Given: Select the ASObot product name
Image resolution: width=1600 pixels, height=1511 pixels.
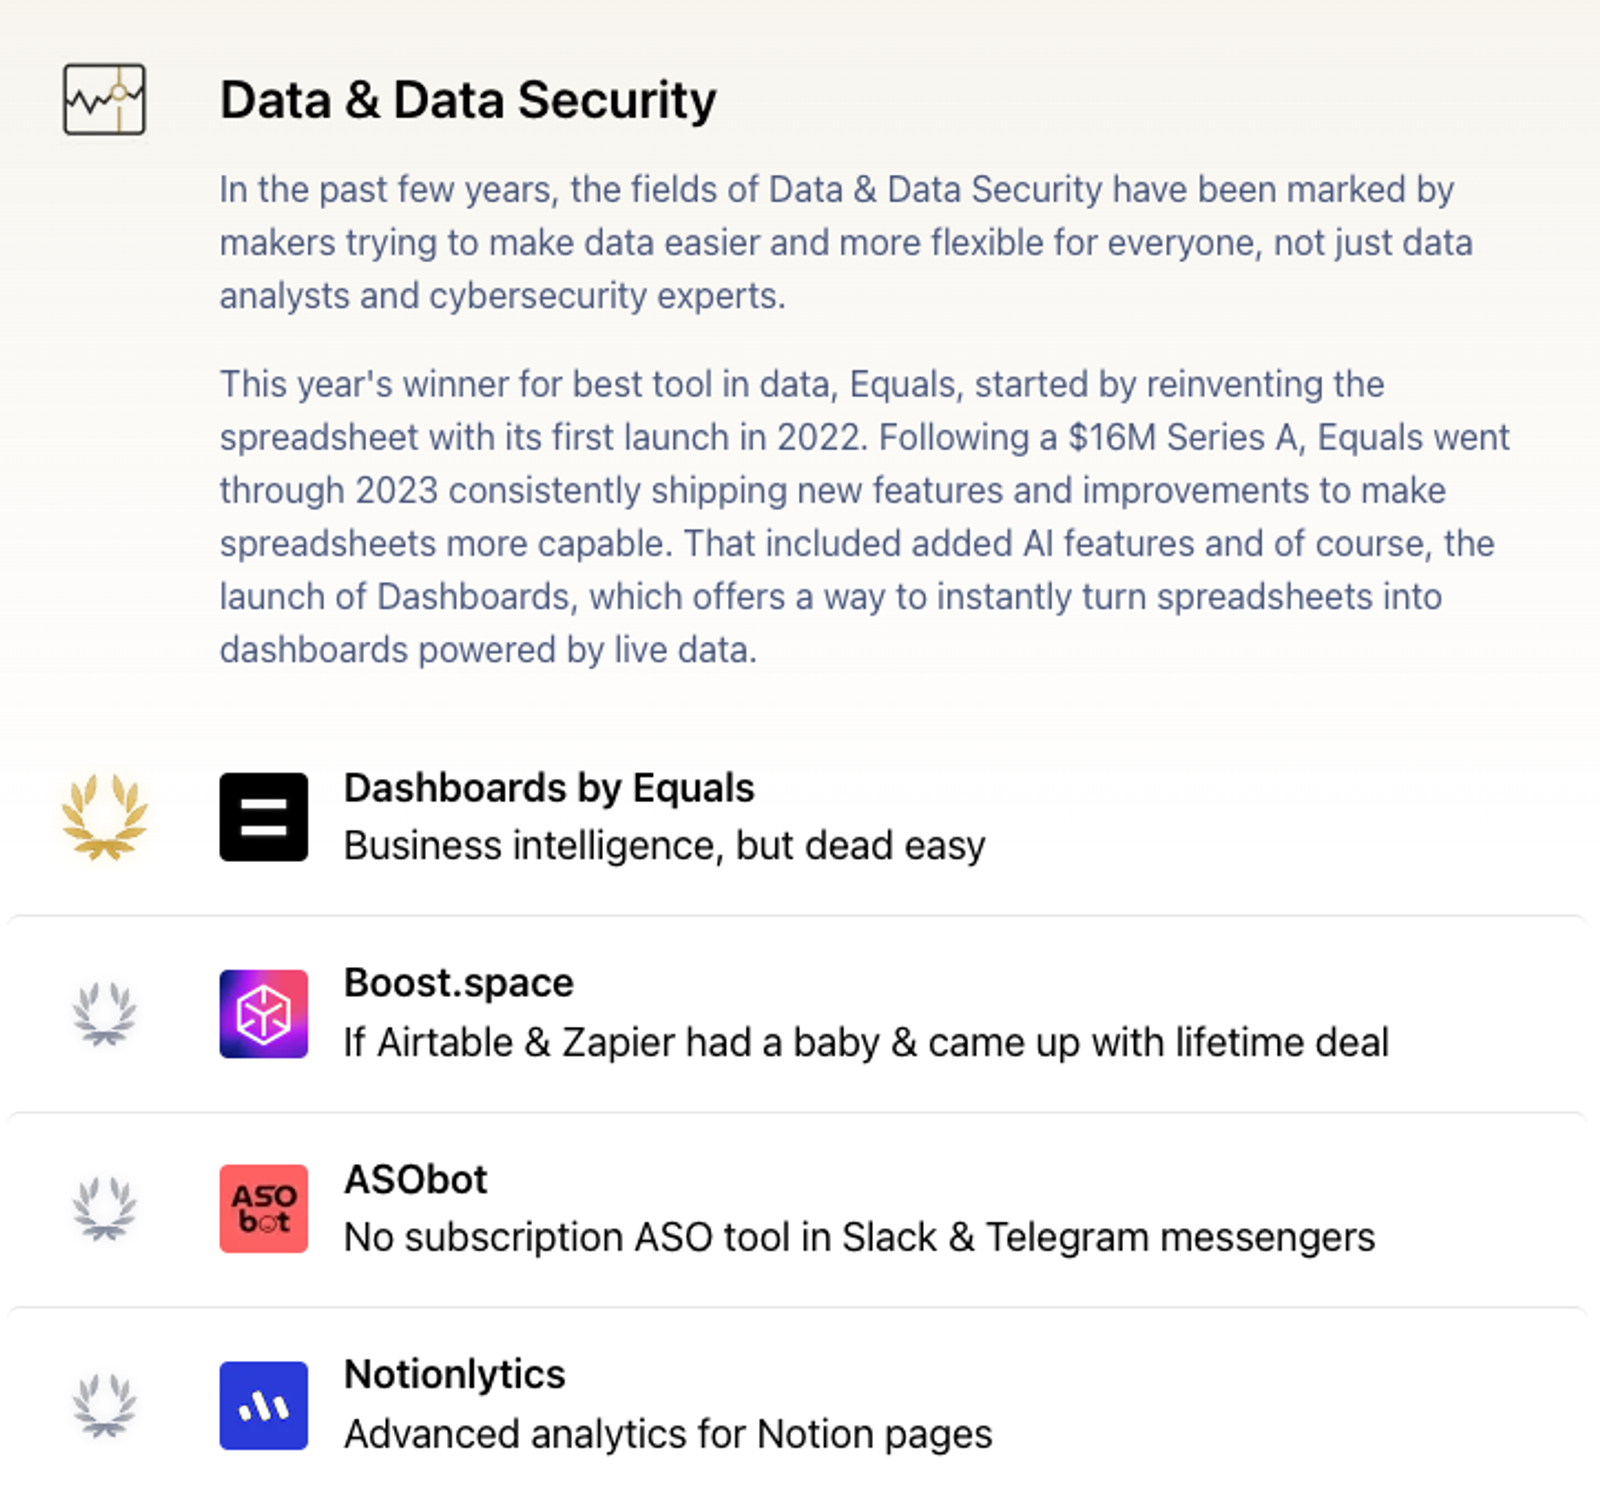Looking at the screenshot, I should click(416, 1180).
